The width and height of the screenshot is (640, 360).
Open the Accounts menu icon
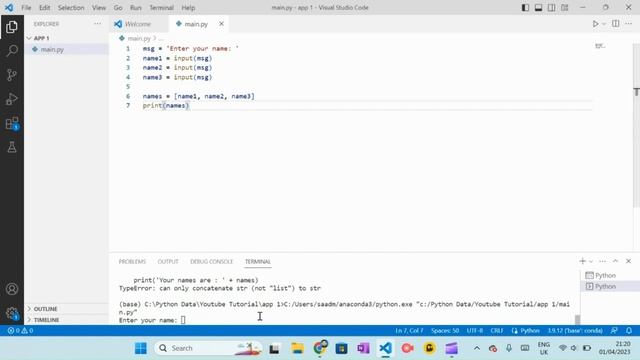pyautogui.click(x=12, y=289)
